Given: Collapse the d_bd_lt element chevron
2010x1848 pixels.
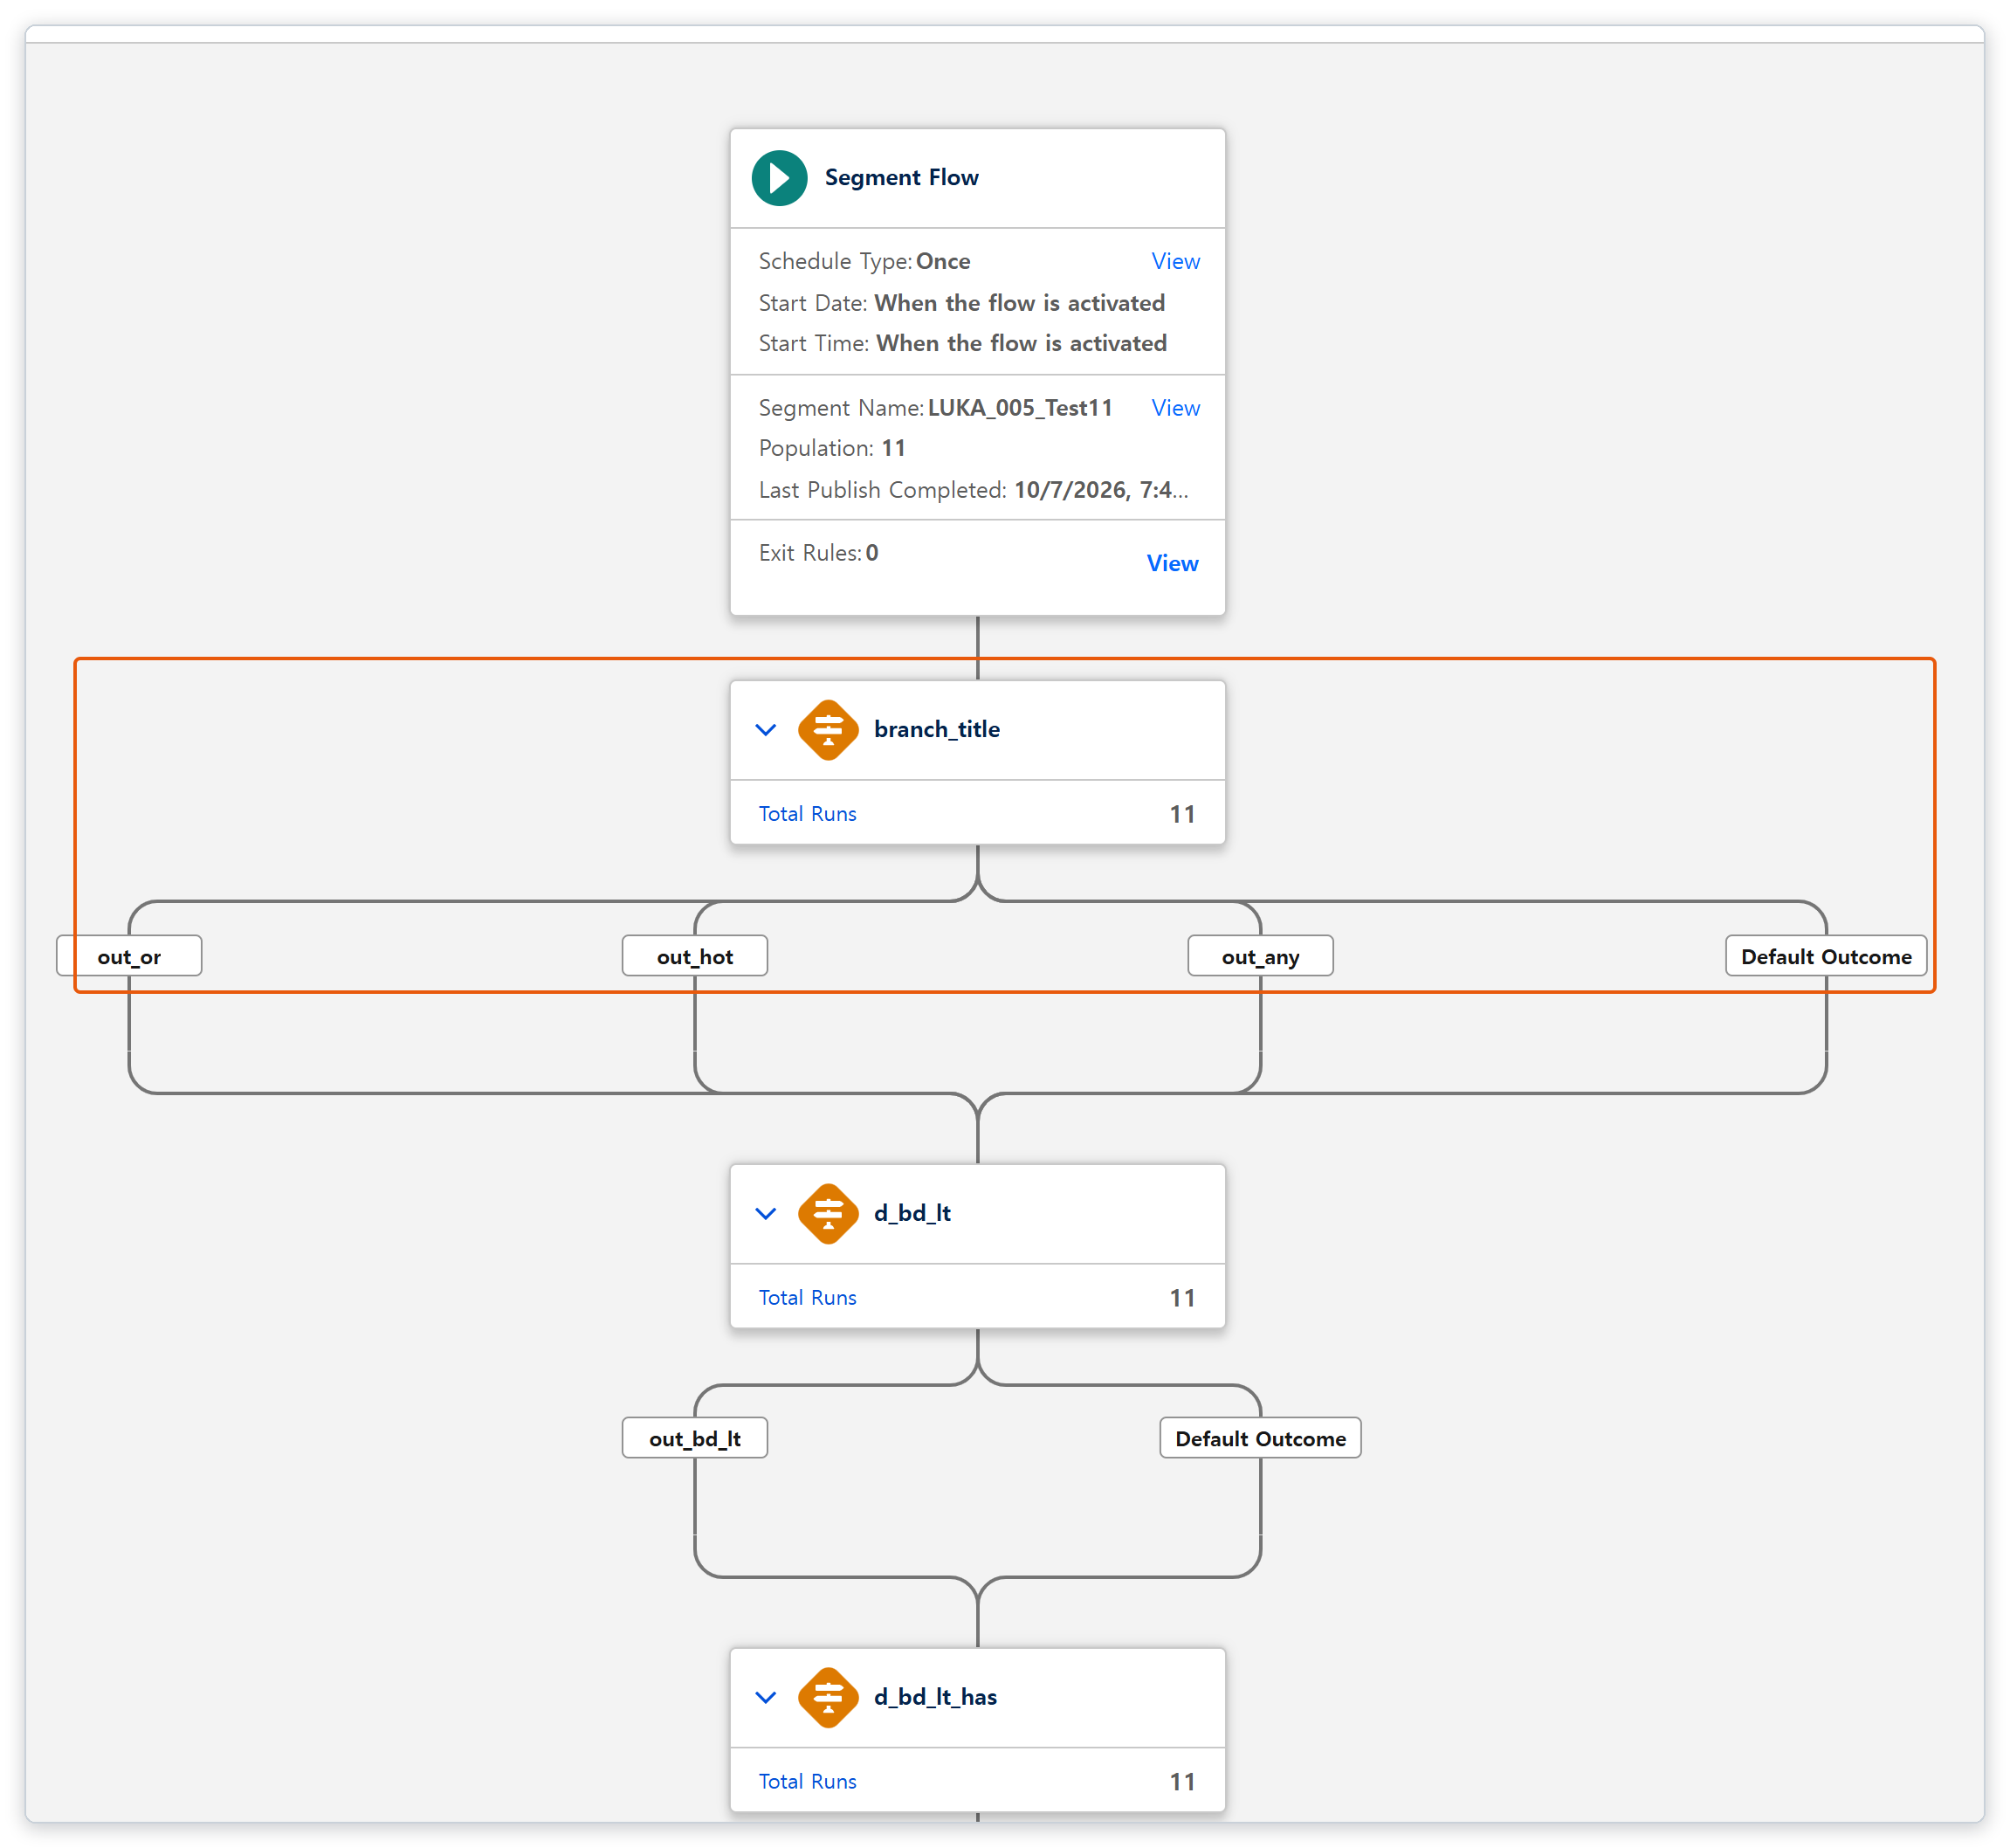Looking at the screenshot, I should point(766,1214).
